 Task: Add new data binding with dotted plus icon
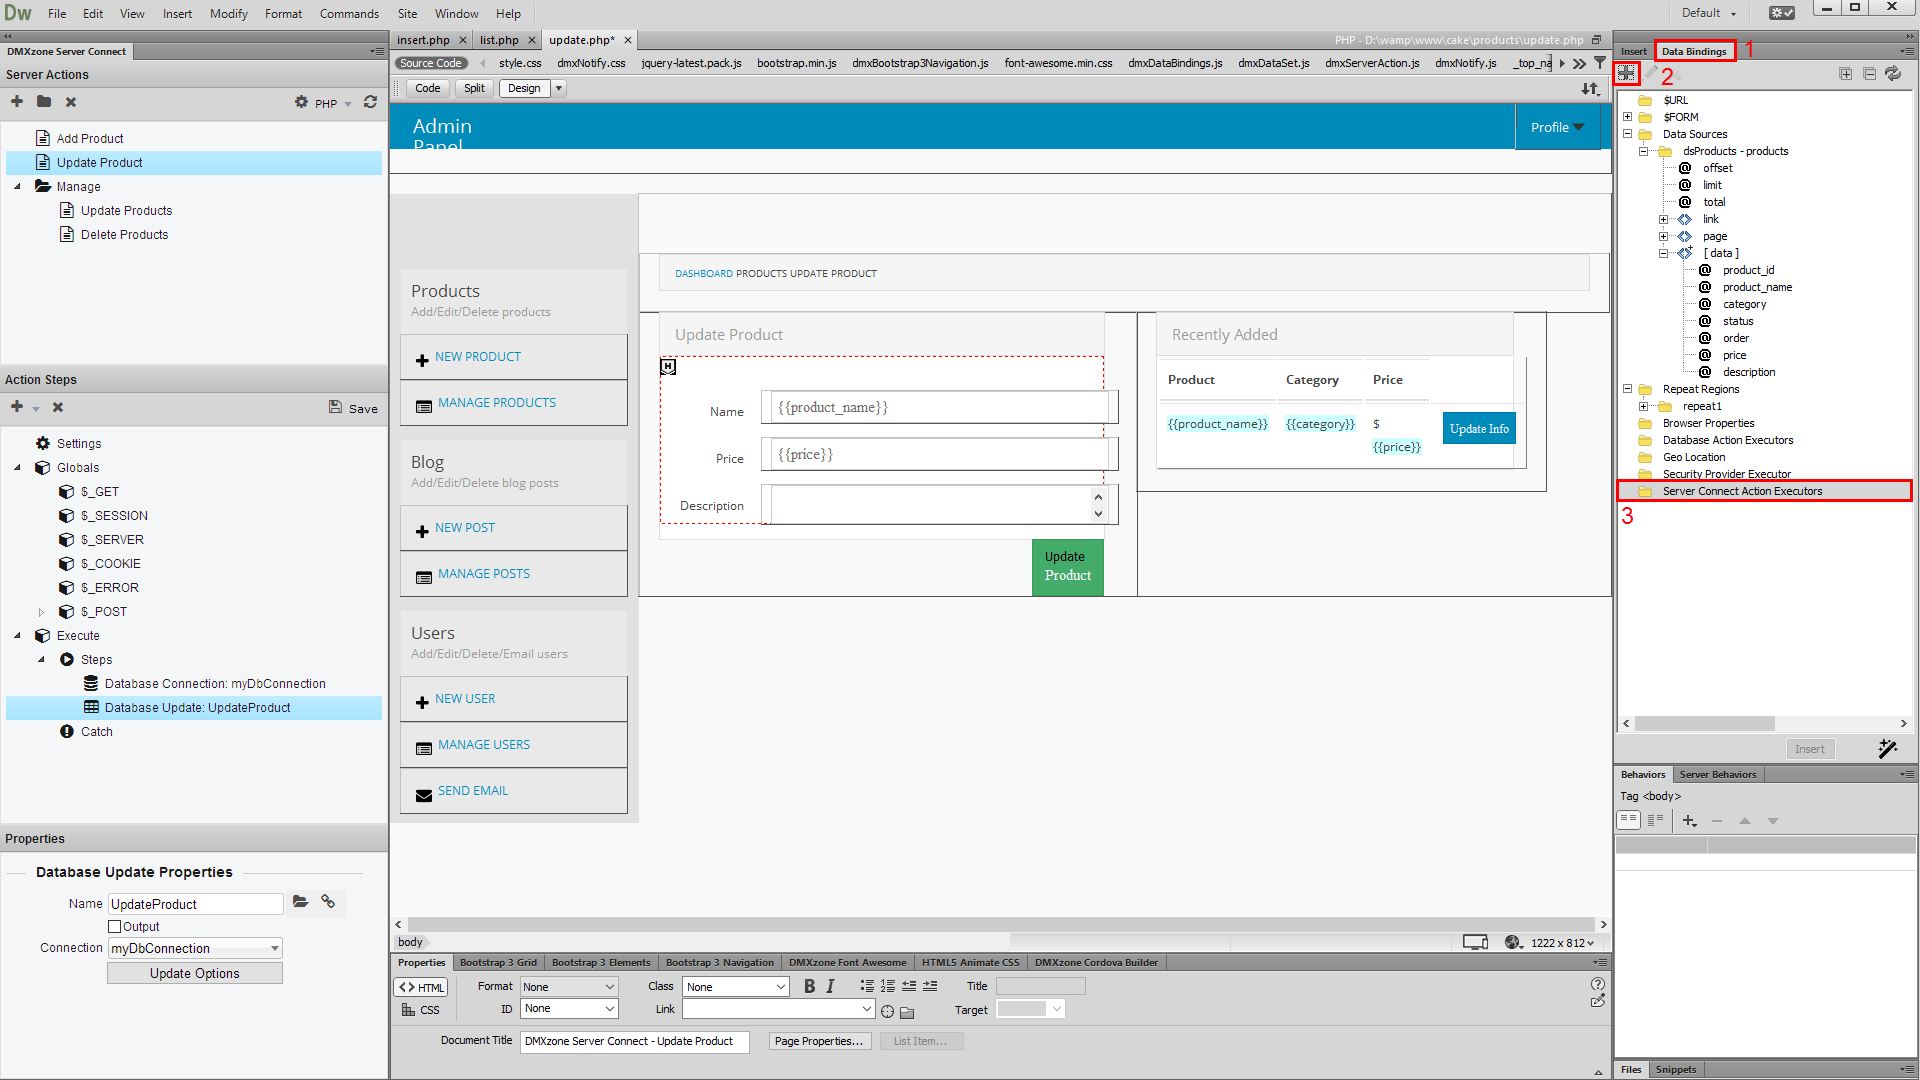1627,73
